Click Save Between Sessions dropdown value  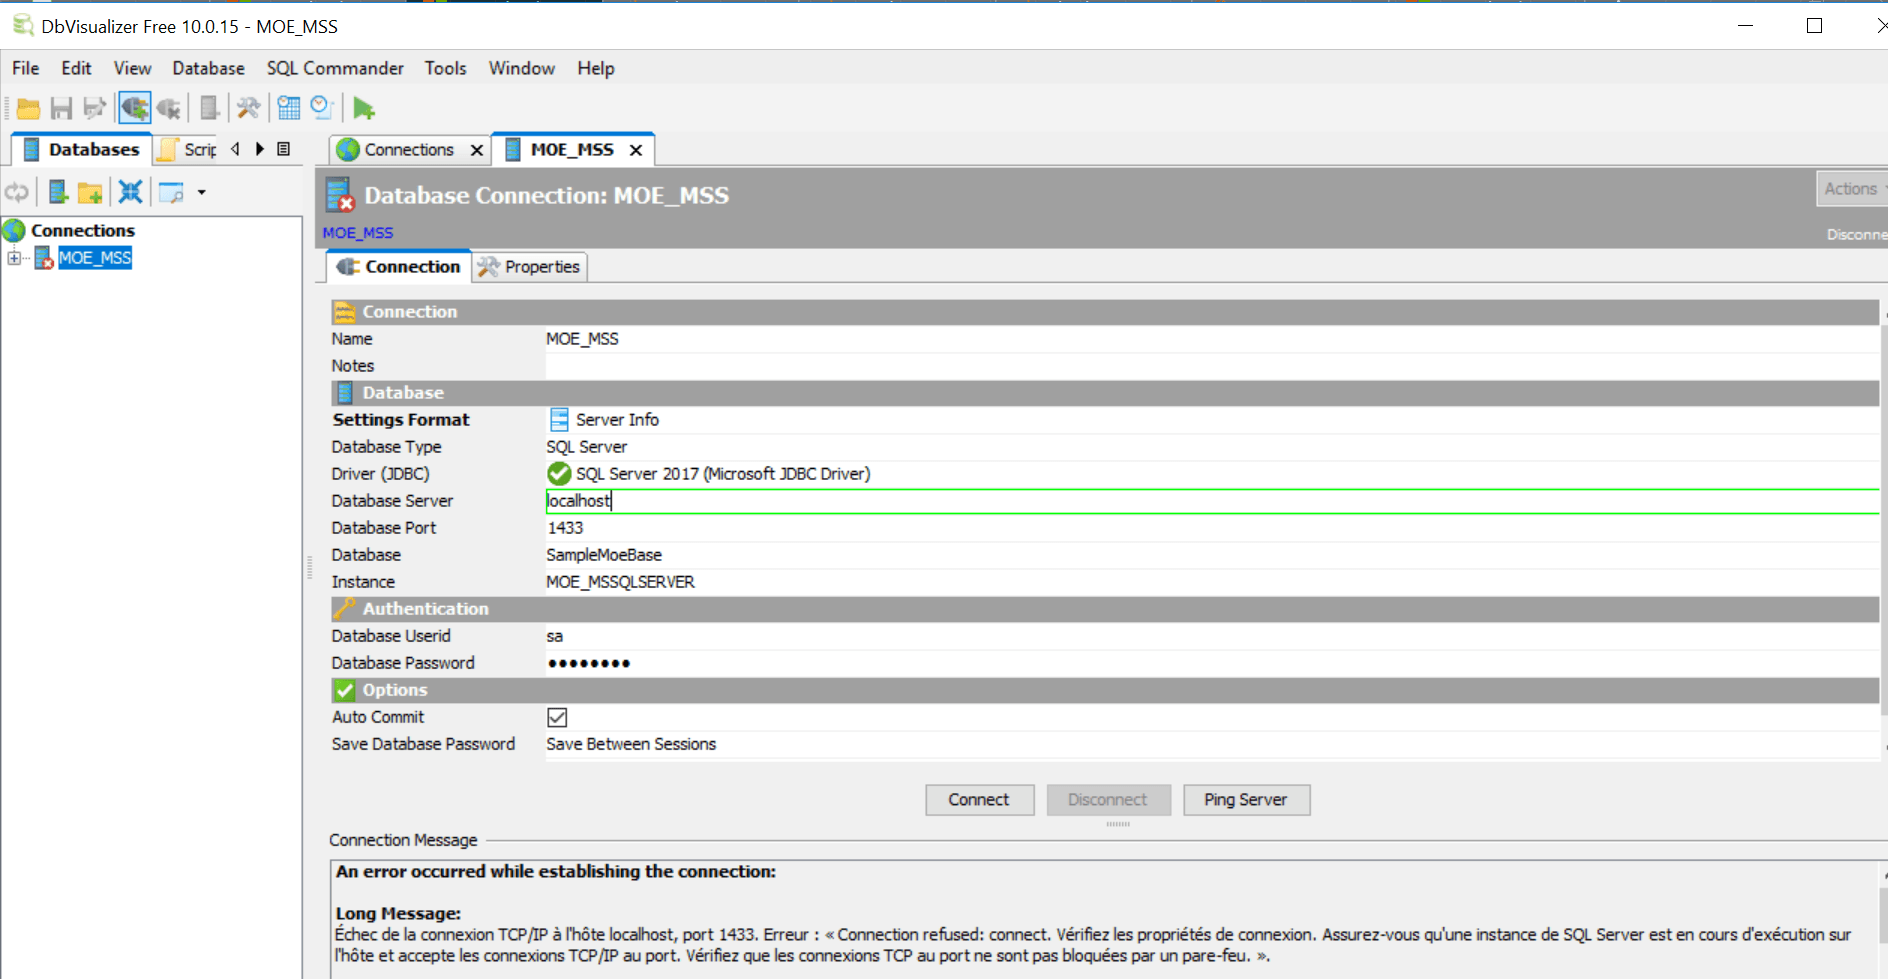coord(1212,744)
